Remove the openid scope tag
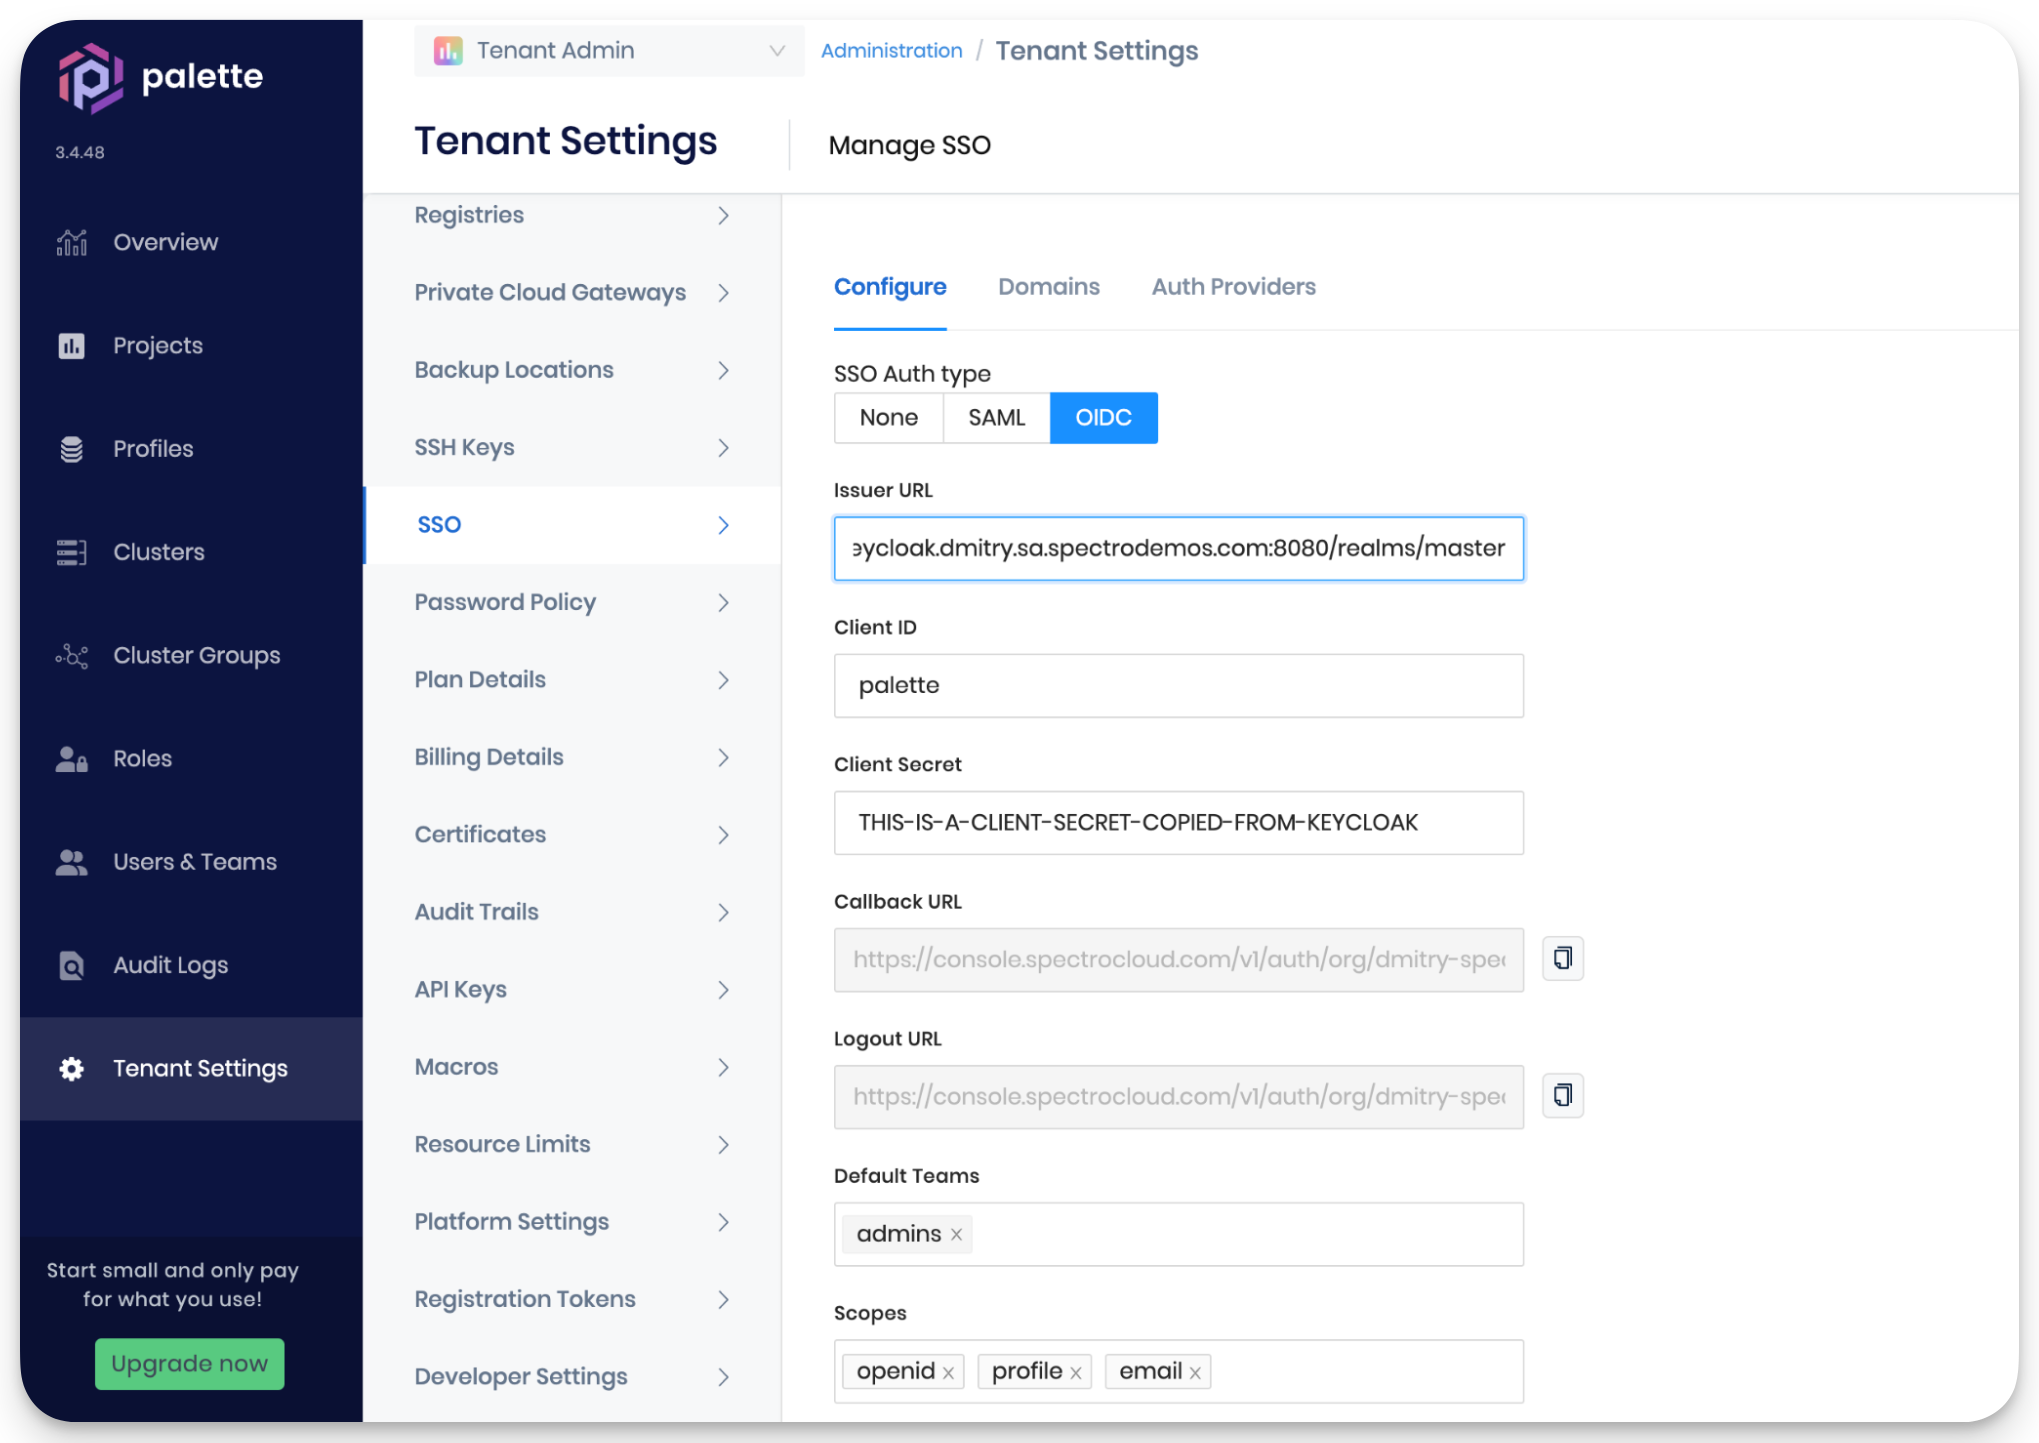 (x=948, y=1373)
